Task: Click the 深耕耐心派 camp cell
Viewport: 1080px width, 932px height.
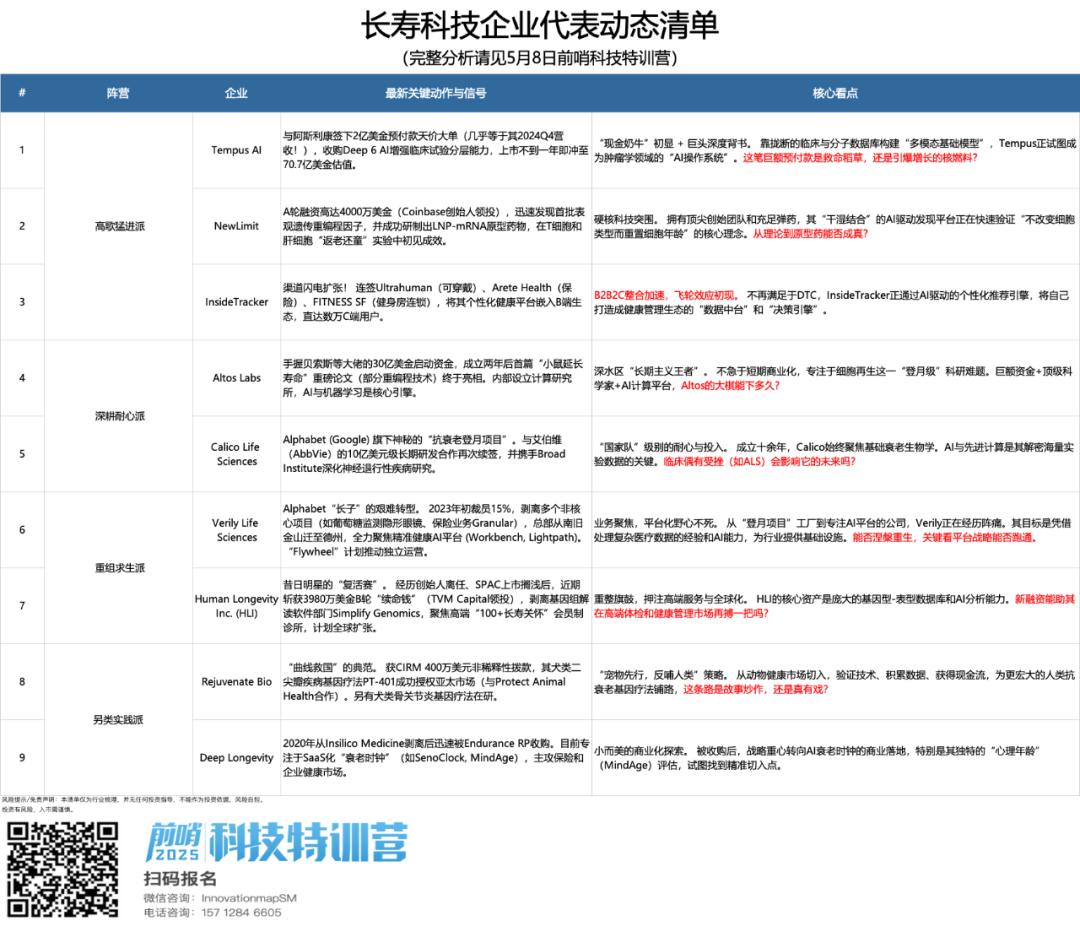Action: click(x=118, y=416)
